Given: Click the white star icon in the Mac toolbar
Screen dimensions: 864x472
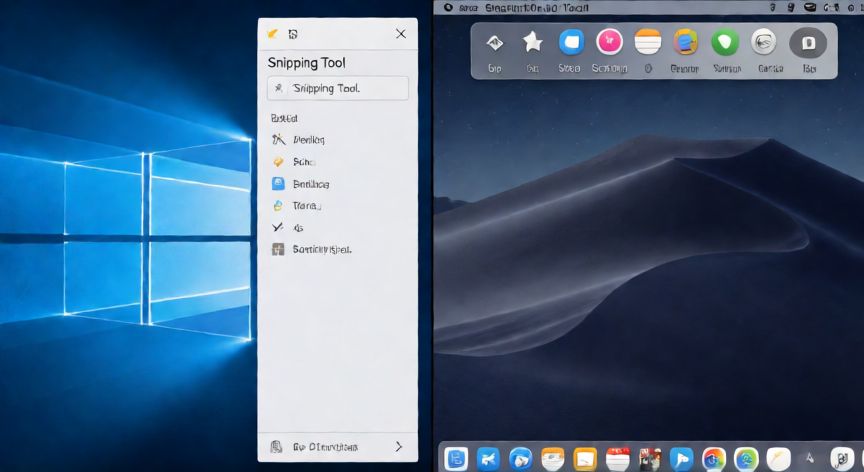Looking at the screenshot, I should [x=533, y=42].
